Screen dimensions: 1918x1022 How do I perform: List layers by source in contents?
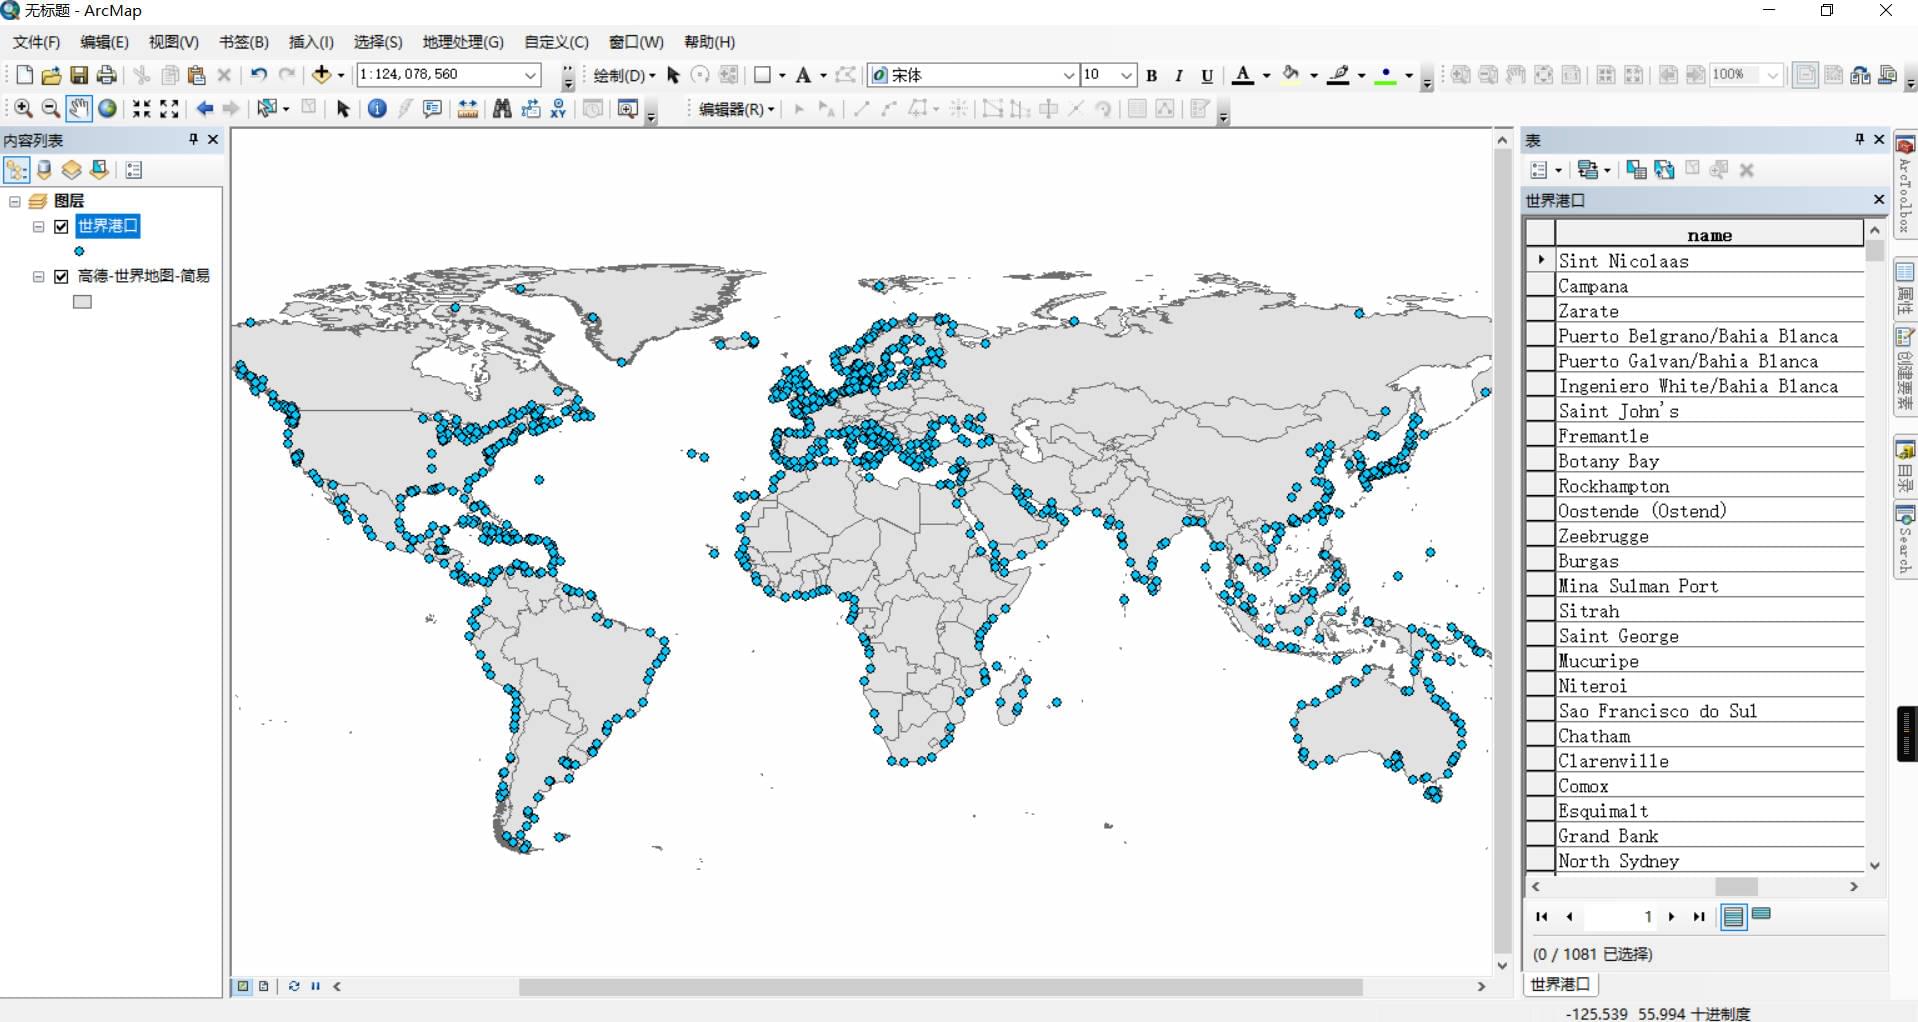click(44, 170)
